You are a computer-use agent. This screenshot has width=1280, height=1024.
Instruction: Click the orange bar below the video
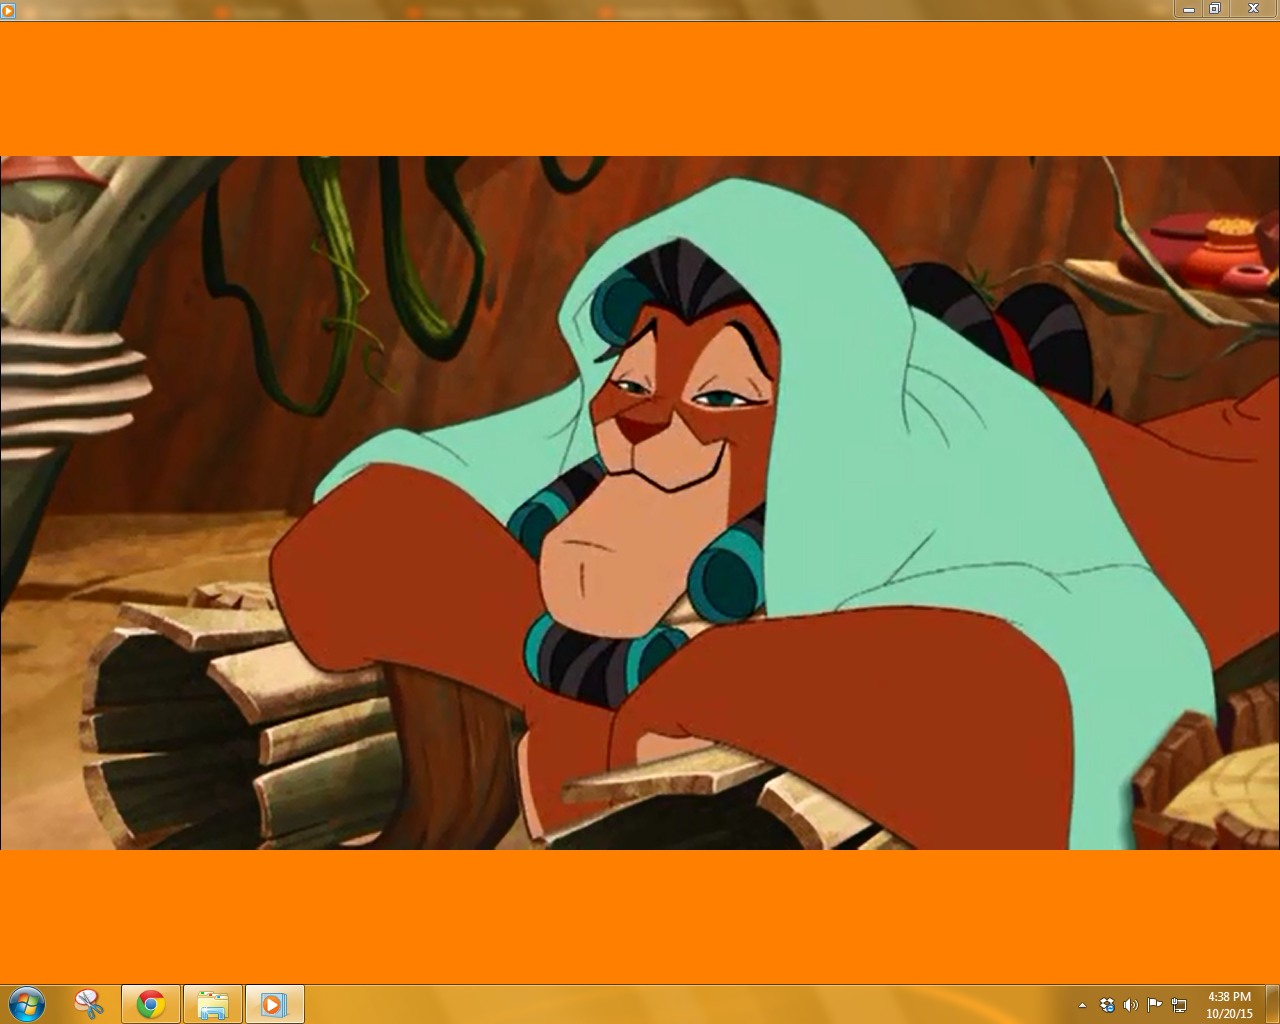[x=640, y=916]
